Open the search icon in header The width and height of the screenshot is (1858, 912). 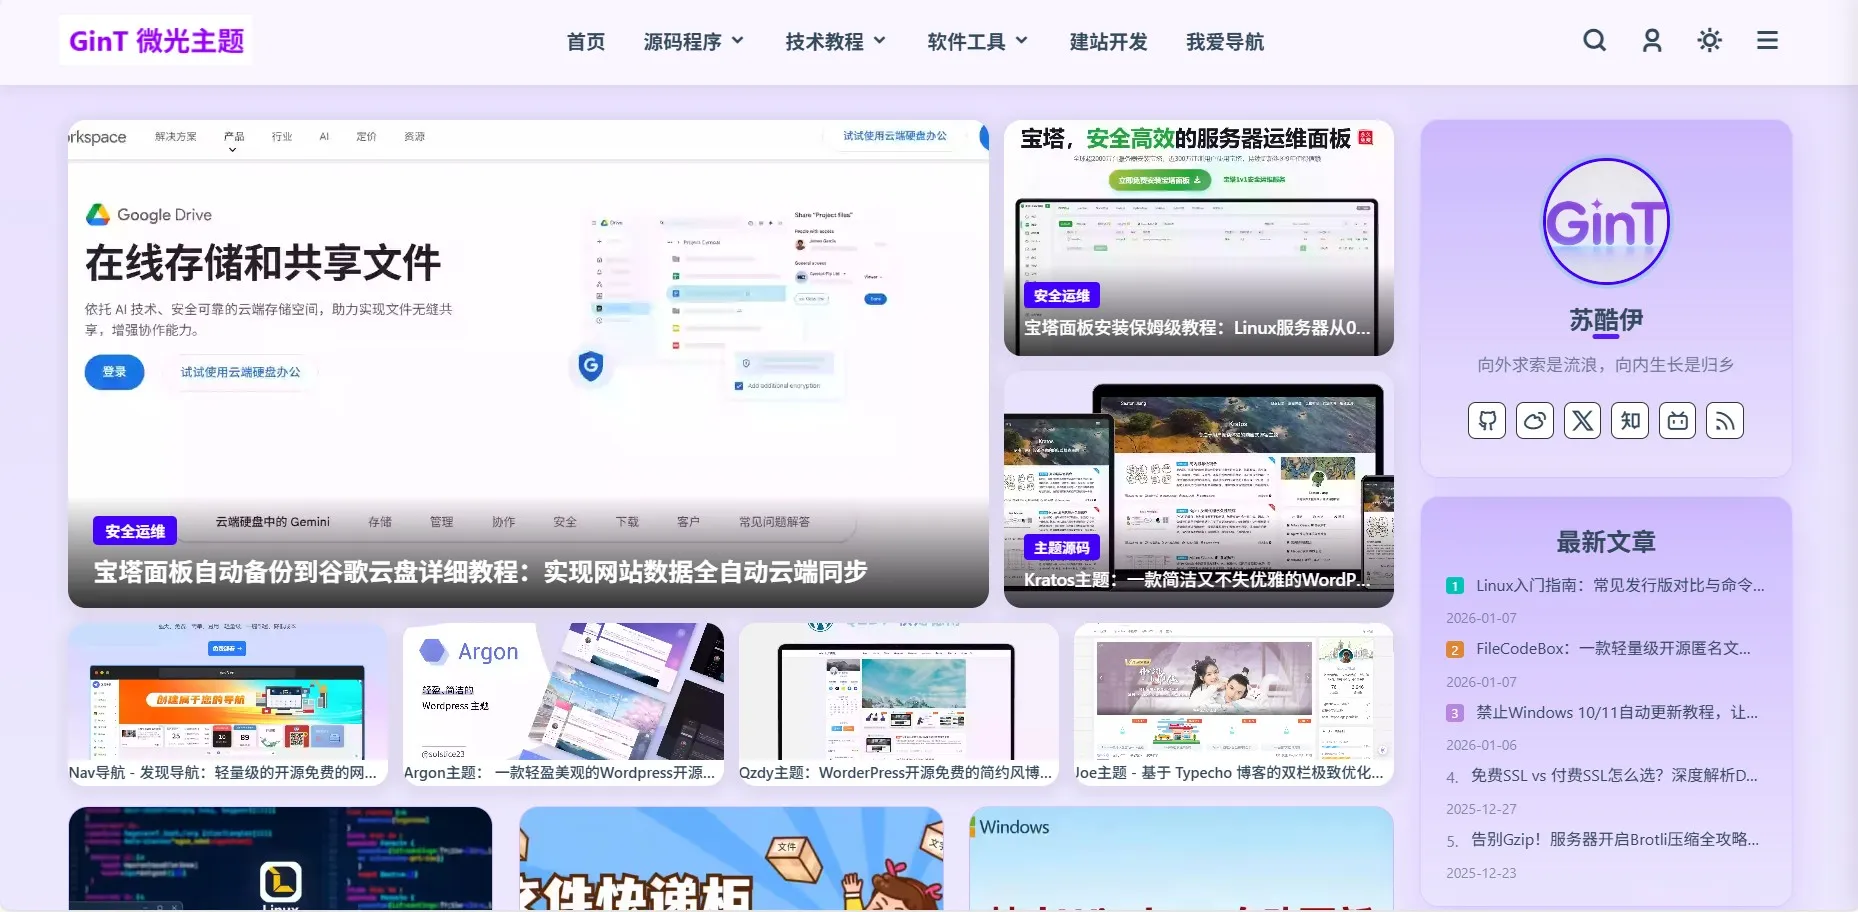pyautogui.click(x=1595, y=41)
